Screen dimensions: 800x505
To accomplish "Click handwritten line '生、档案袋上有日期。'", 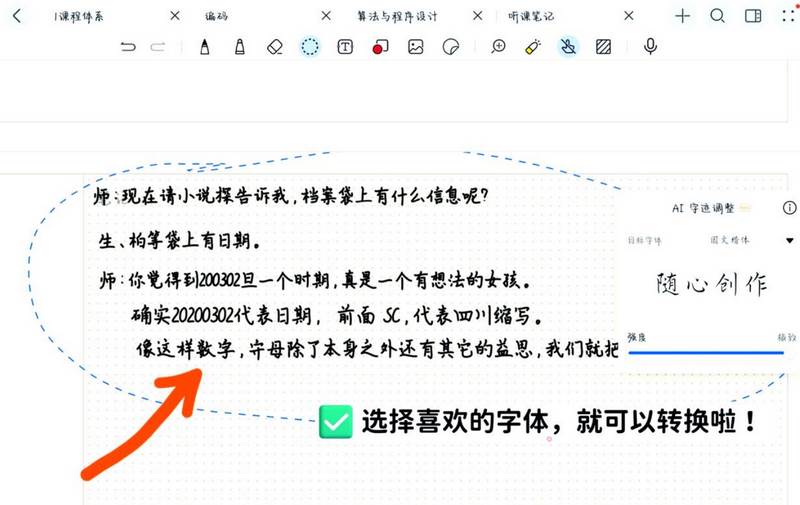I will point(179,240).
